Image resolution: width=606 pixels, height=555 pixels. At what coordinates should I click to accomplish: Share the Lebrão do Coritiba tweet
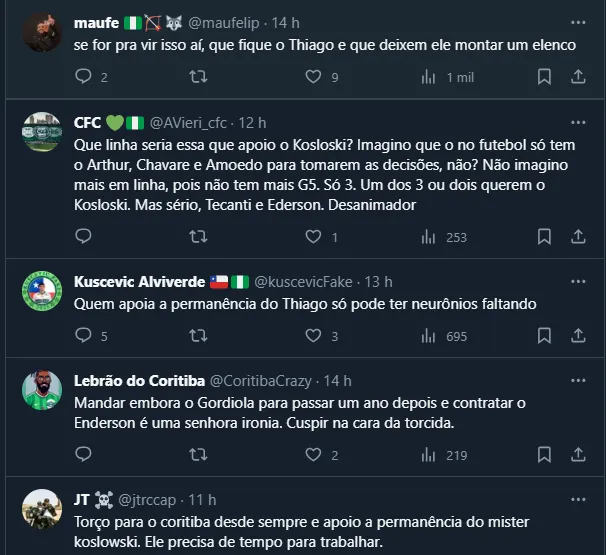(x=578, y=455)
